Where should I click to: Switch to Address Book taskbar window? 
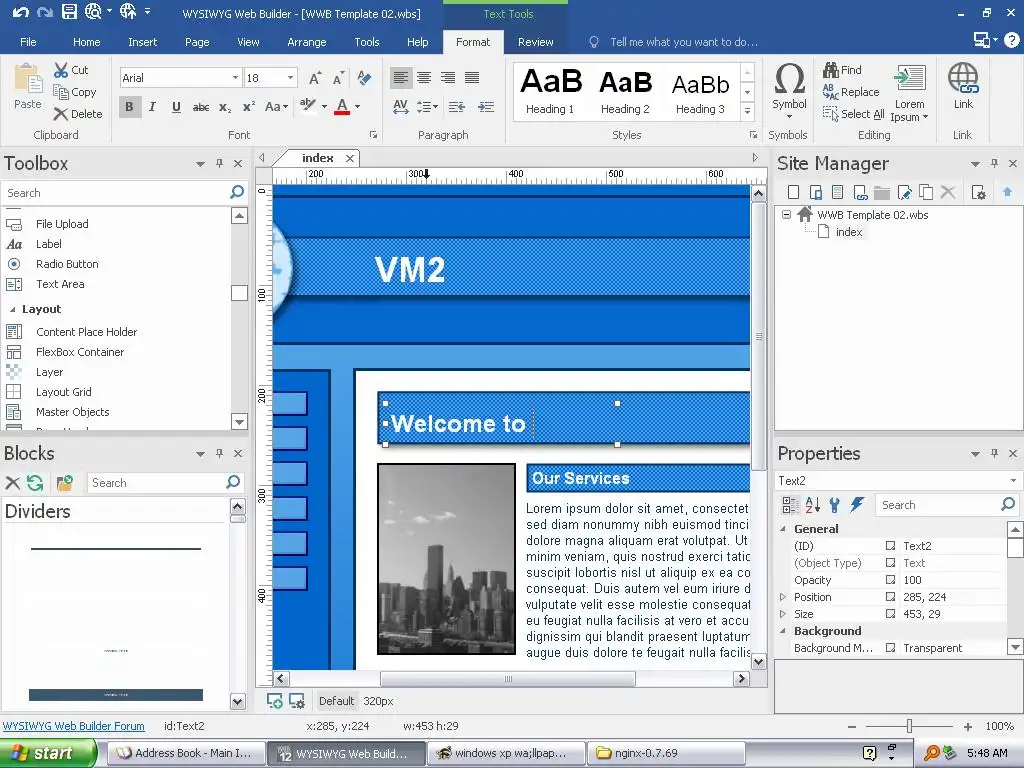tap(186, 753)
